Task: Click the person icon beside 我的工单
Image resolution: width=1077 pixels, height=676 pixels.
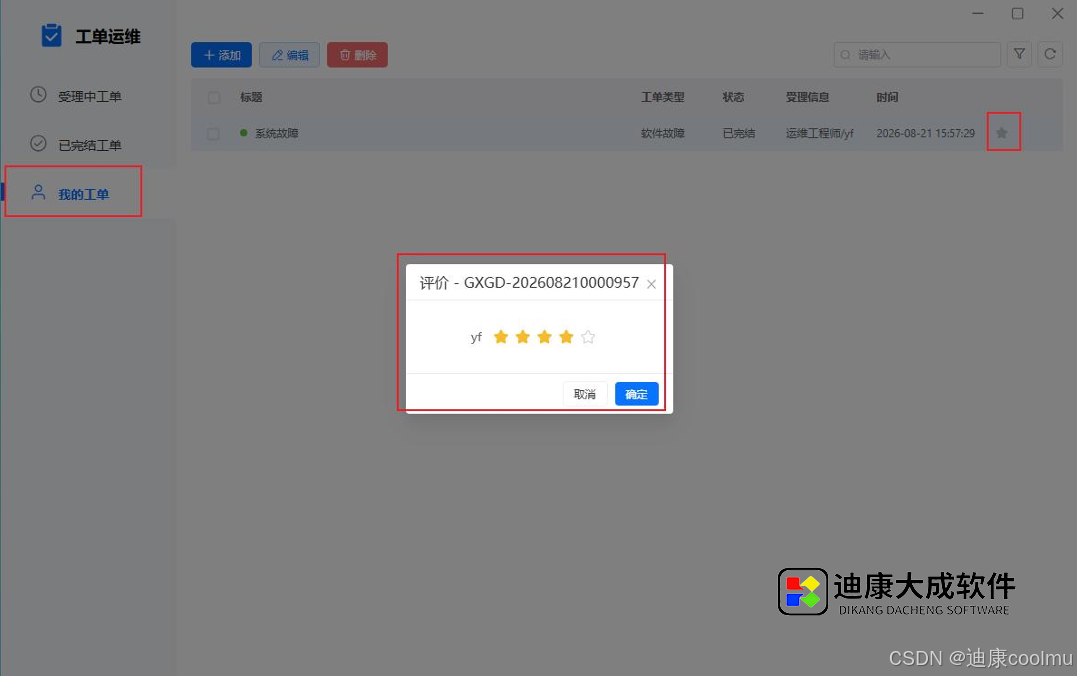Action: (38, 192)
